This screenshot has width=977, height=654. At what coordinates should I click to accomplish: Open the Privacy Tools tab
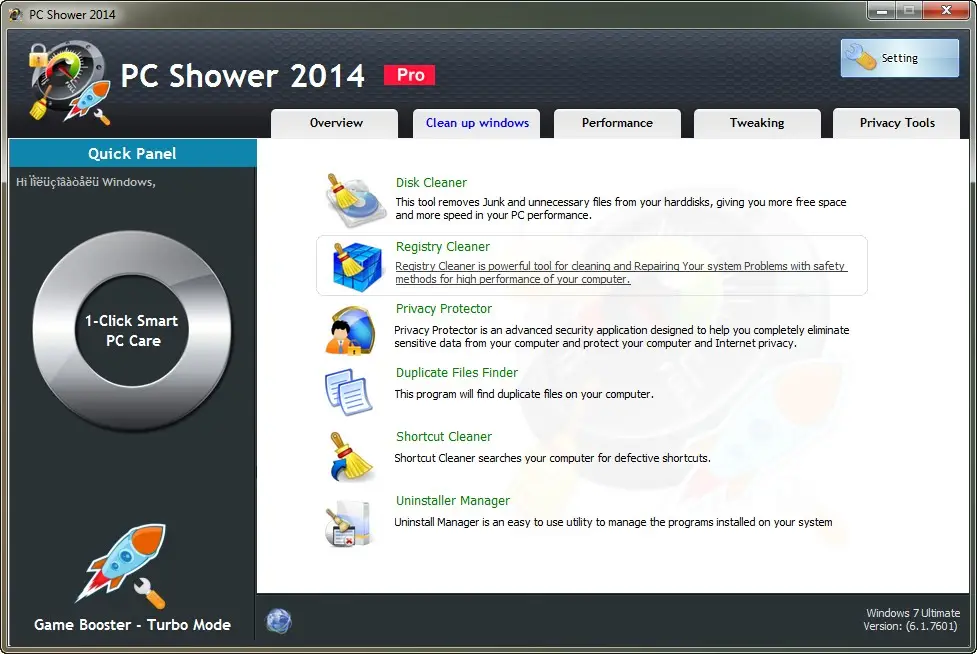897,123
